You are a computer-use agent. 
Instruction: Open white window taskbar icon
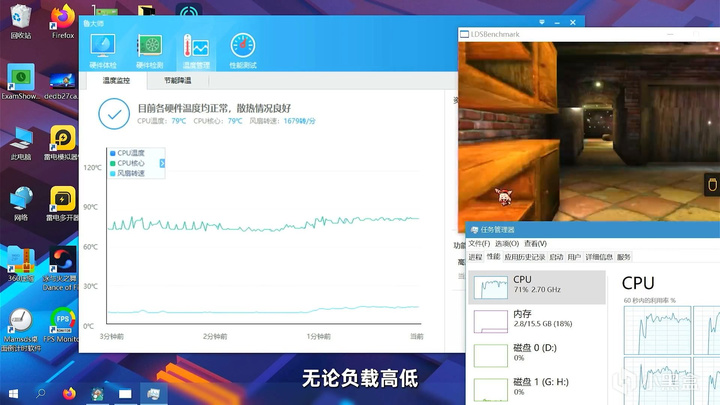(125, 394)
